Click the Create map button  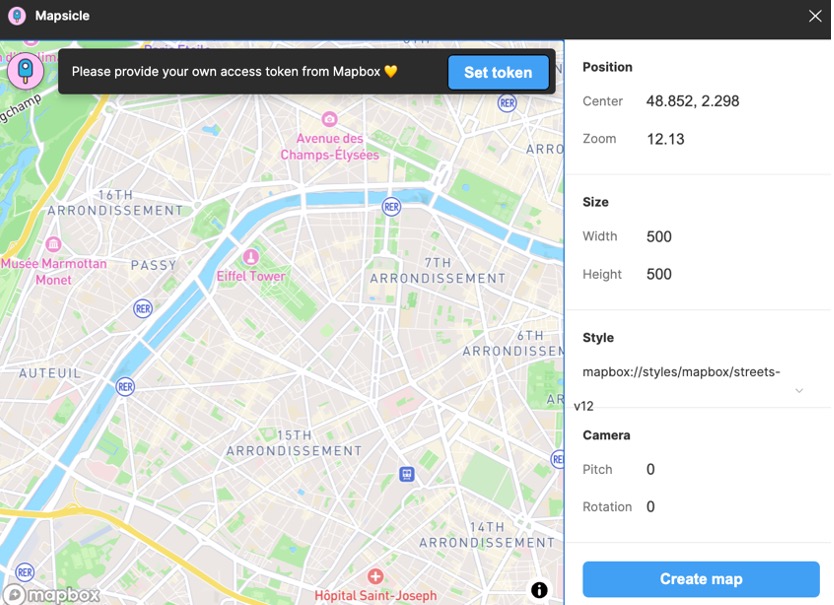click(700, 579)
